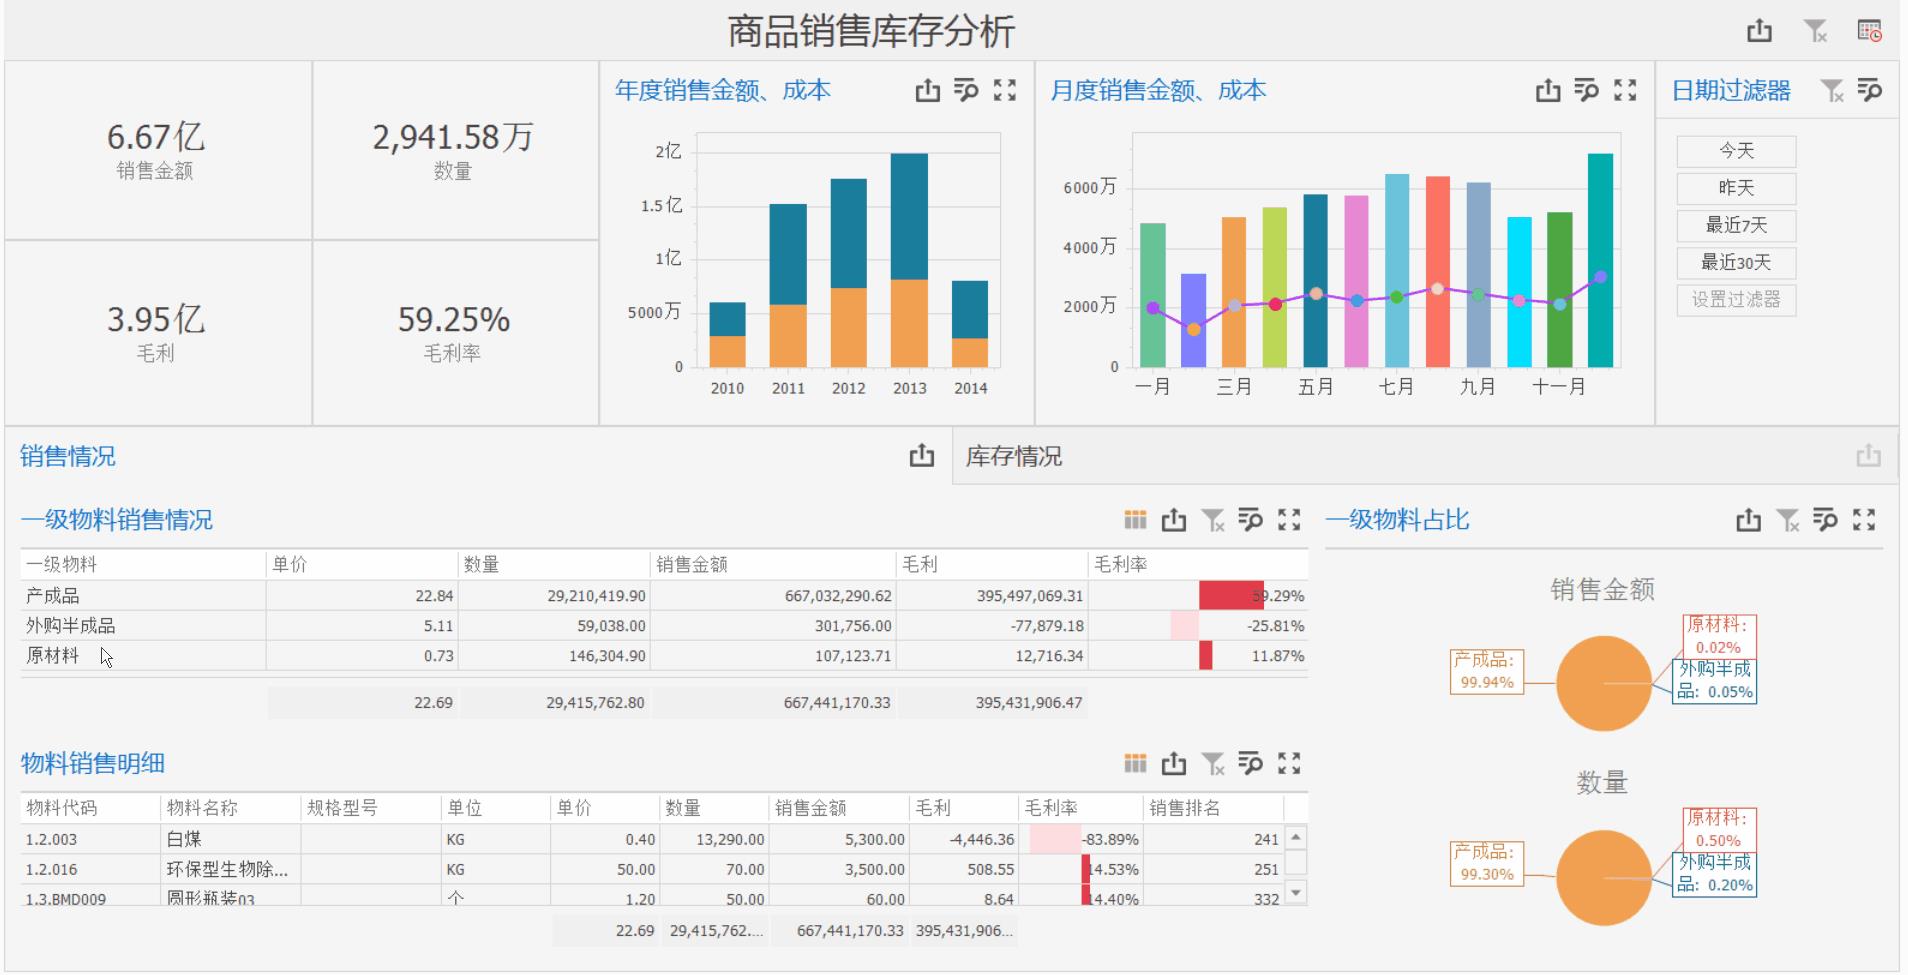1908x975 pixels.
Task: Click the 2013 bar in the yearly chart
Action: [909, 260]
